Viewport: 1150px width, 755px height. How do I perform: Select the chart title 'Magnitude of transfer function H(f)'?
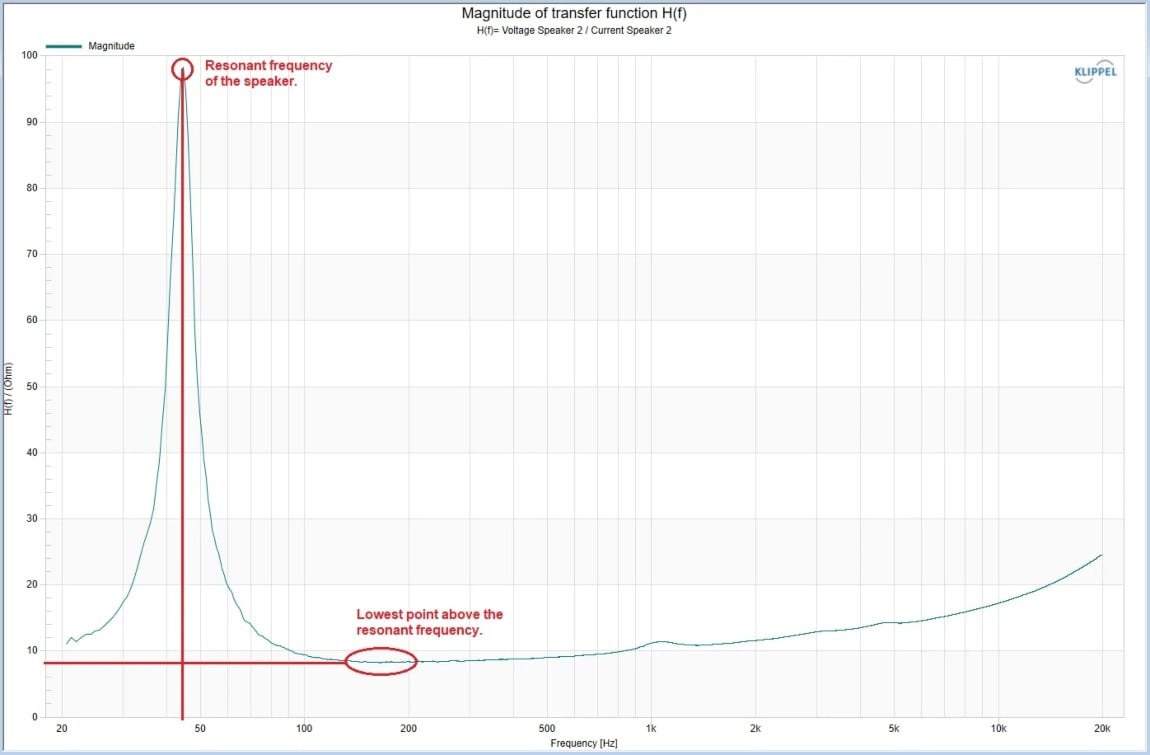tap(574, 13)
